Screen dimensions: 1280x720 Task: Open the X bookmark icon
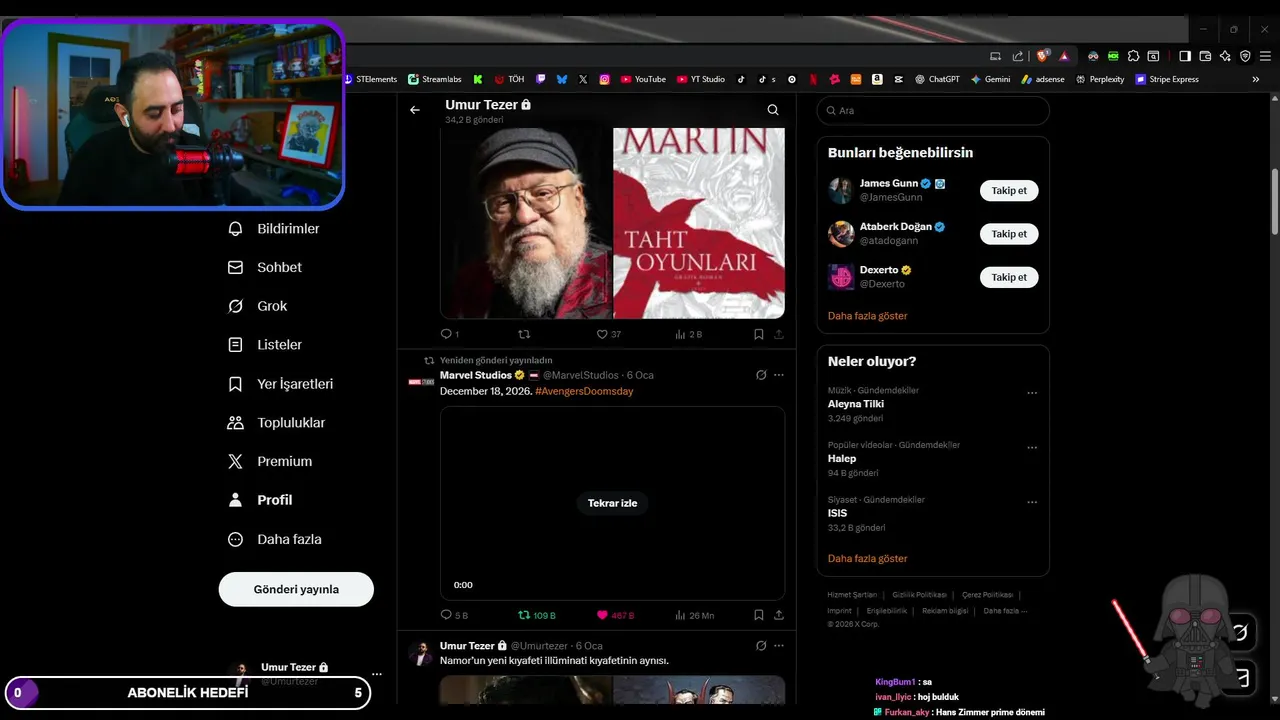pos(583,79)
